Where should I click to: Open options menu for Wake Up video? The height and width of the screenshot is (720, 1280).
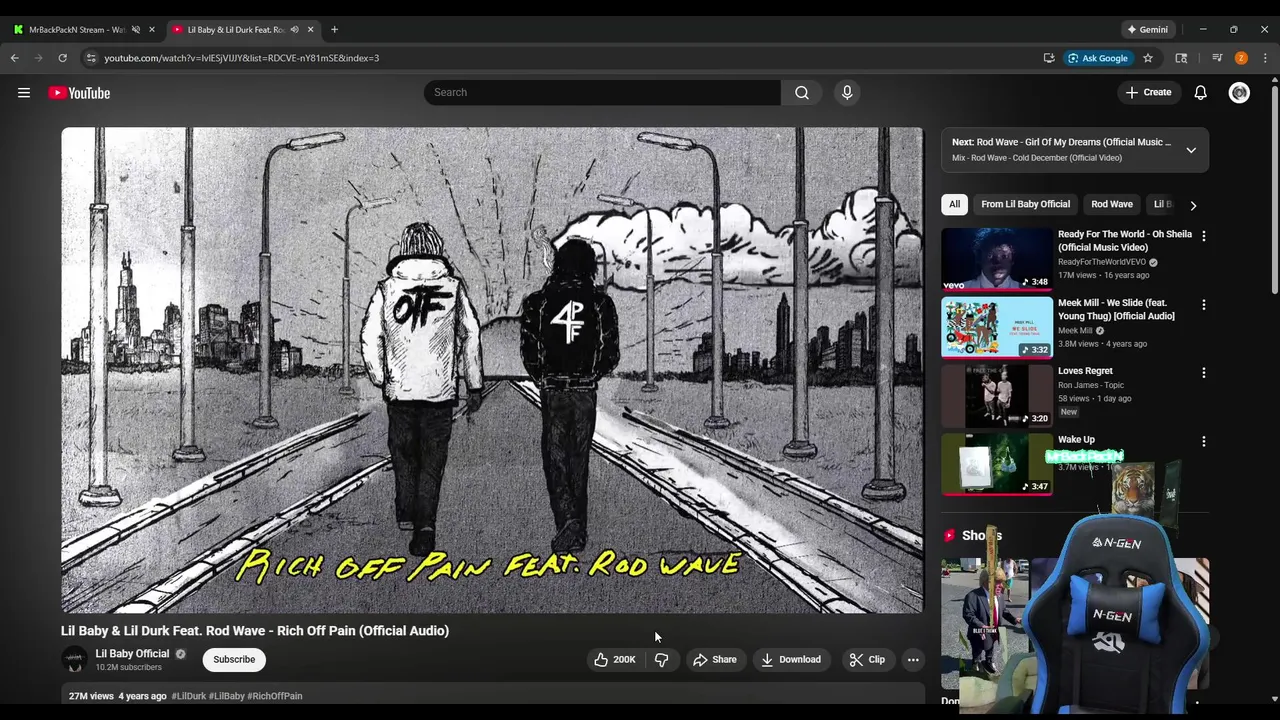[1203, 442]
